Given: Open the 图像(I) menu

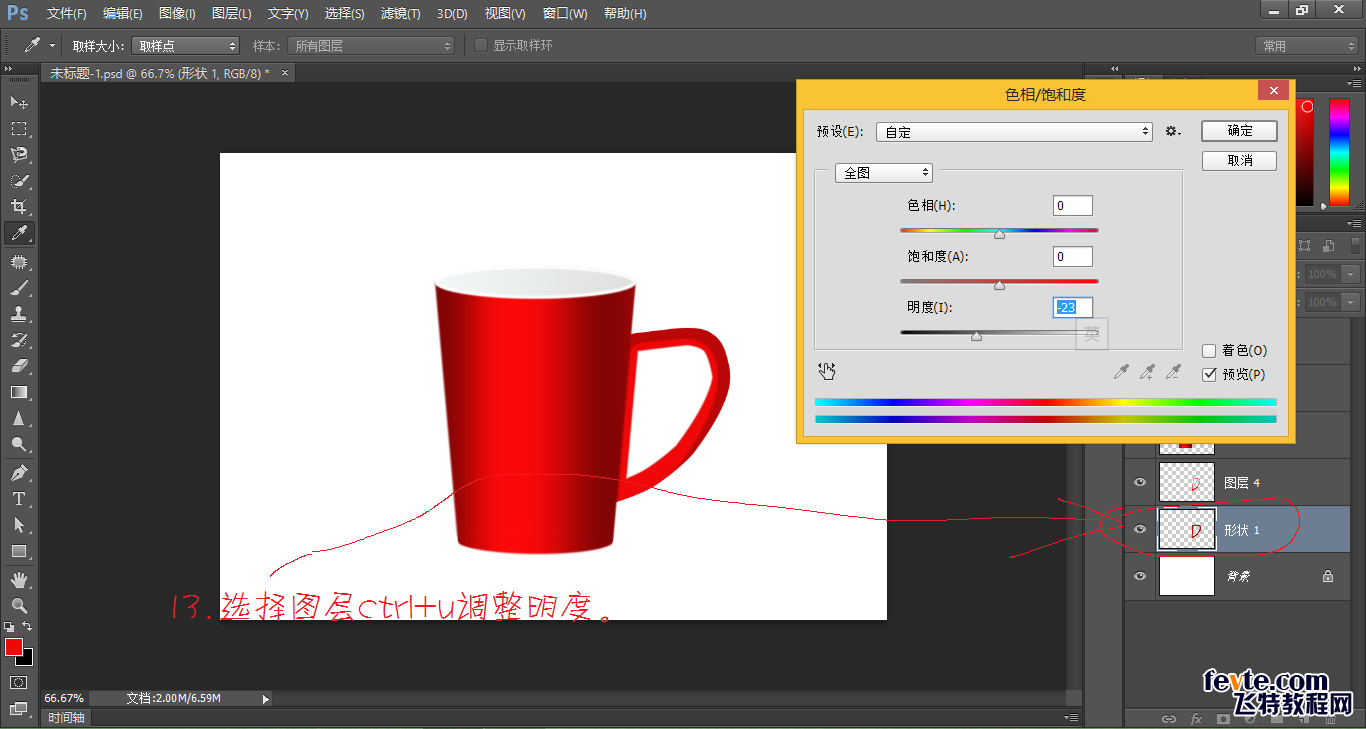Looking at the screenshot, I should 177,14.
